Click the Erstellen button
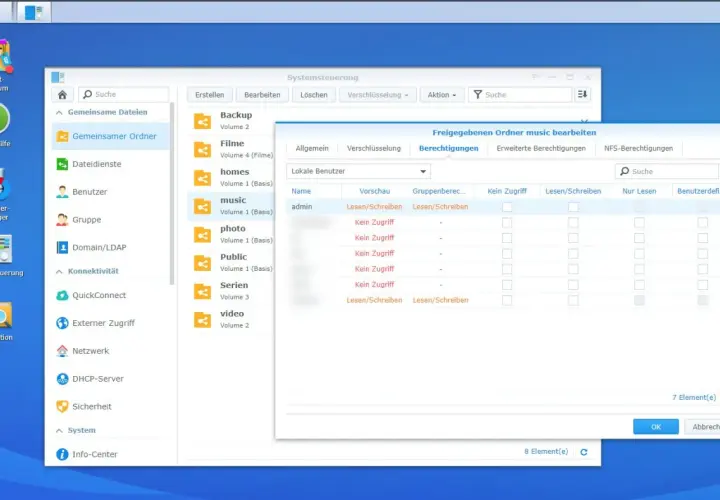Viewport: 720px width, 500px height. point(209,95)
